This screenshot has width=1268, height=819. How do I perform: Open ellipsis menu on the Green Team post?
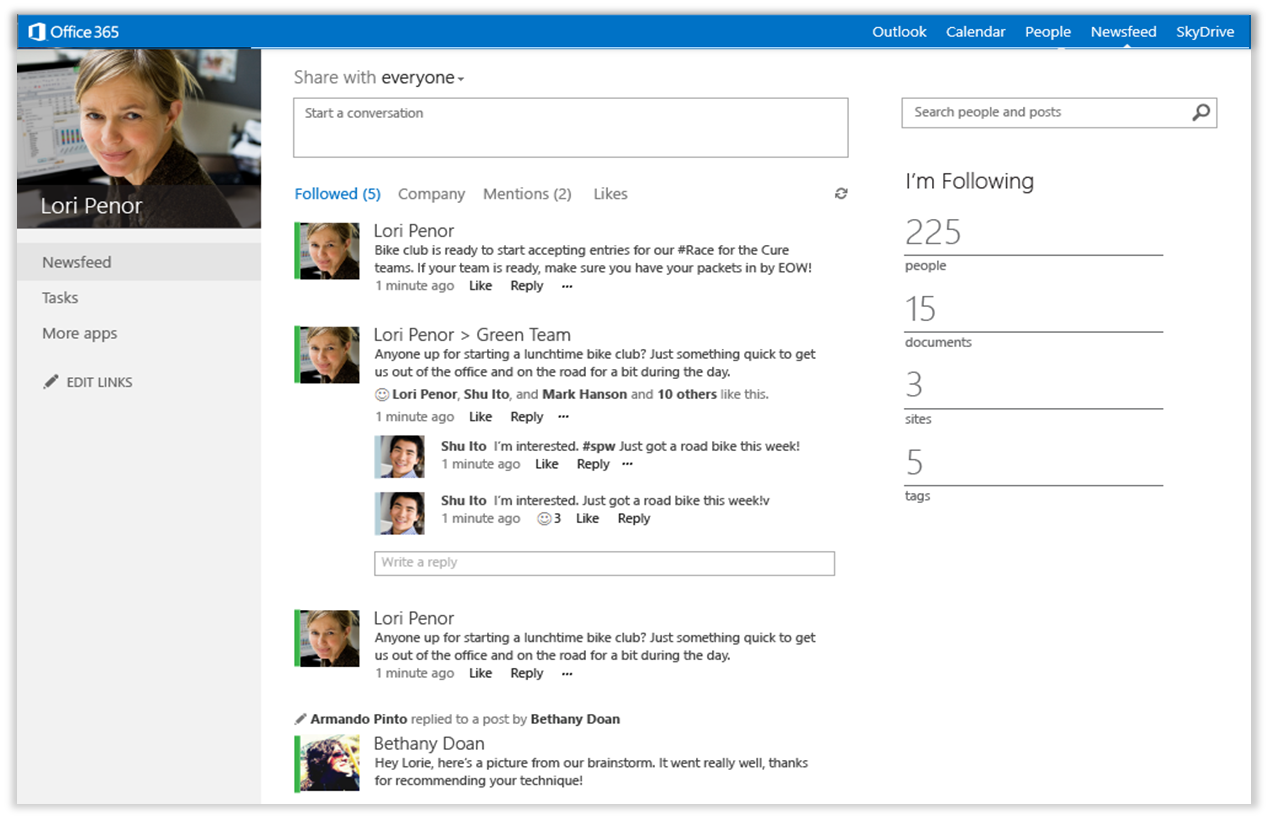563,417
